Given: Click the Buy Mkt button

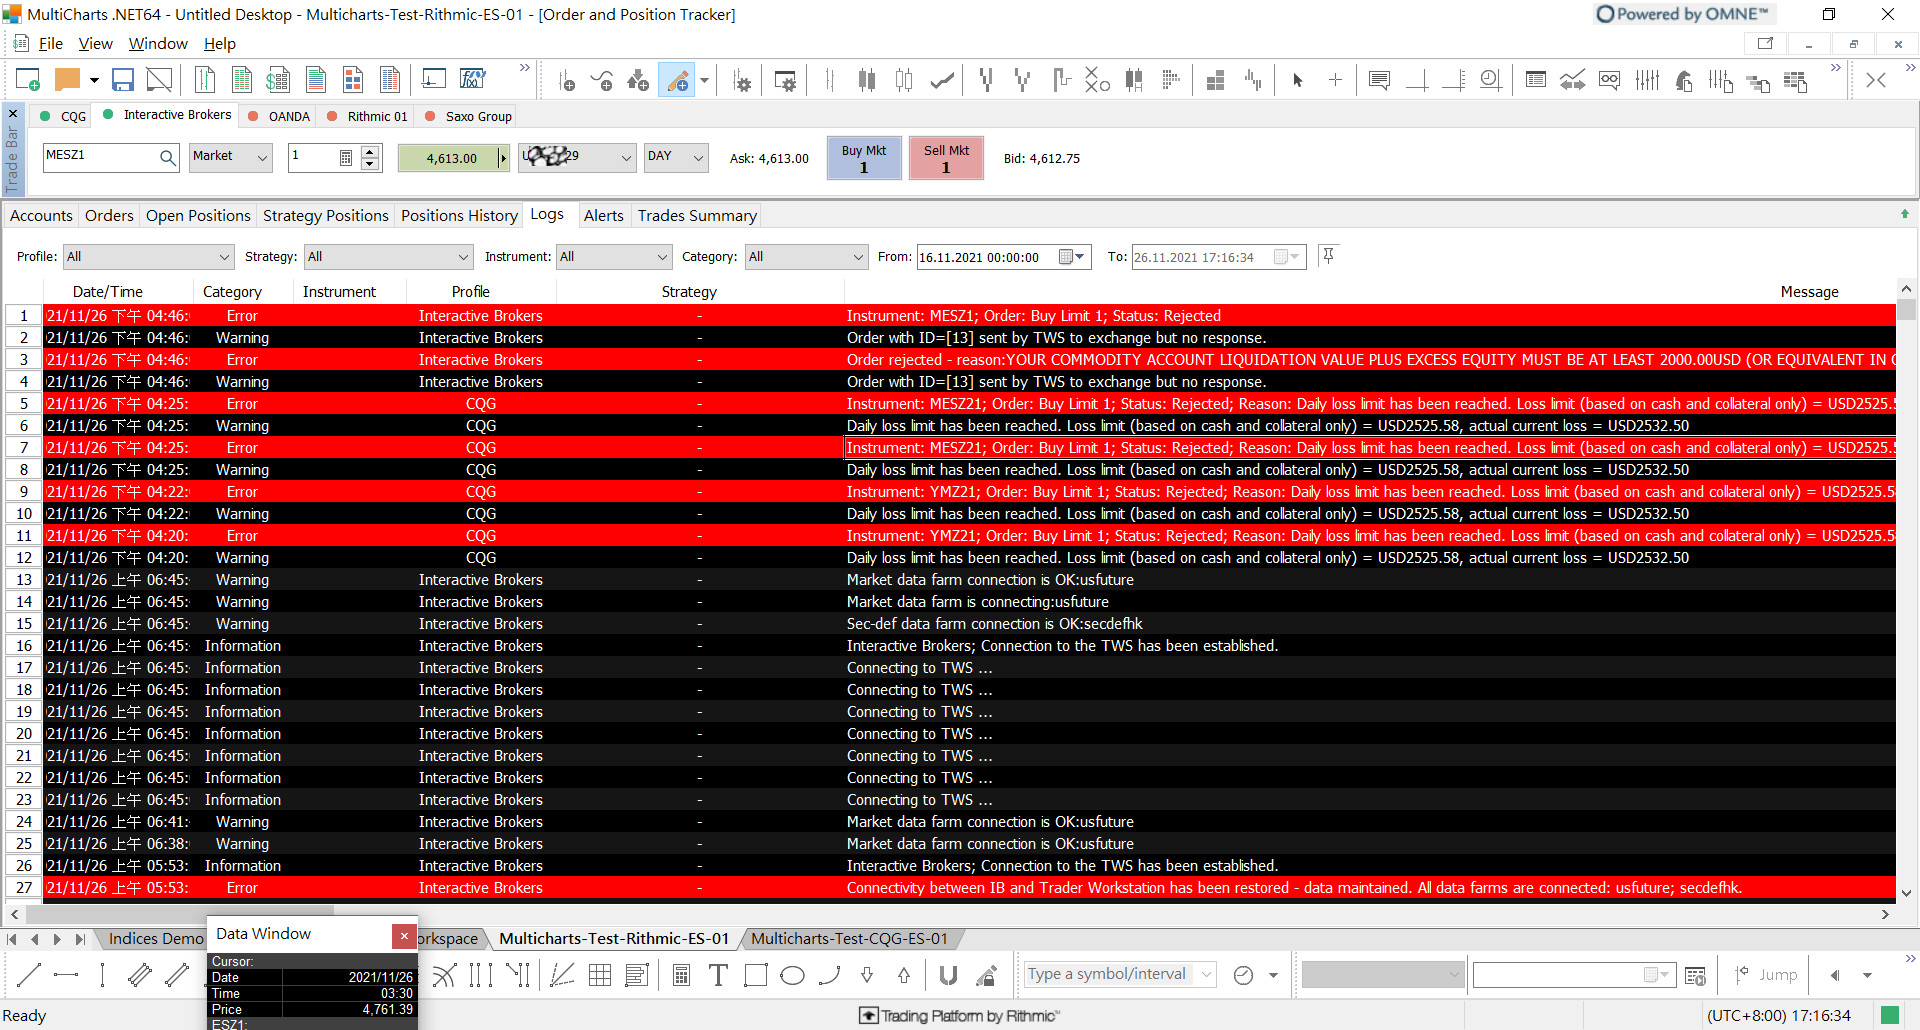Looking at the screenshot, I should point(864,158).
